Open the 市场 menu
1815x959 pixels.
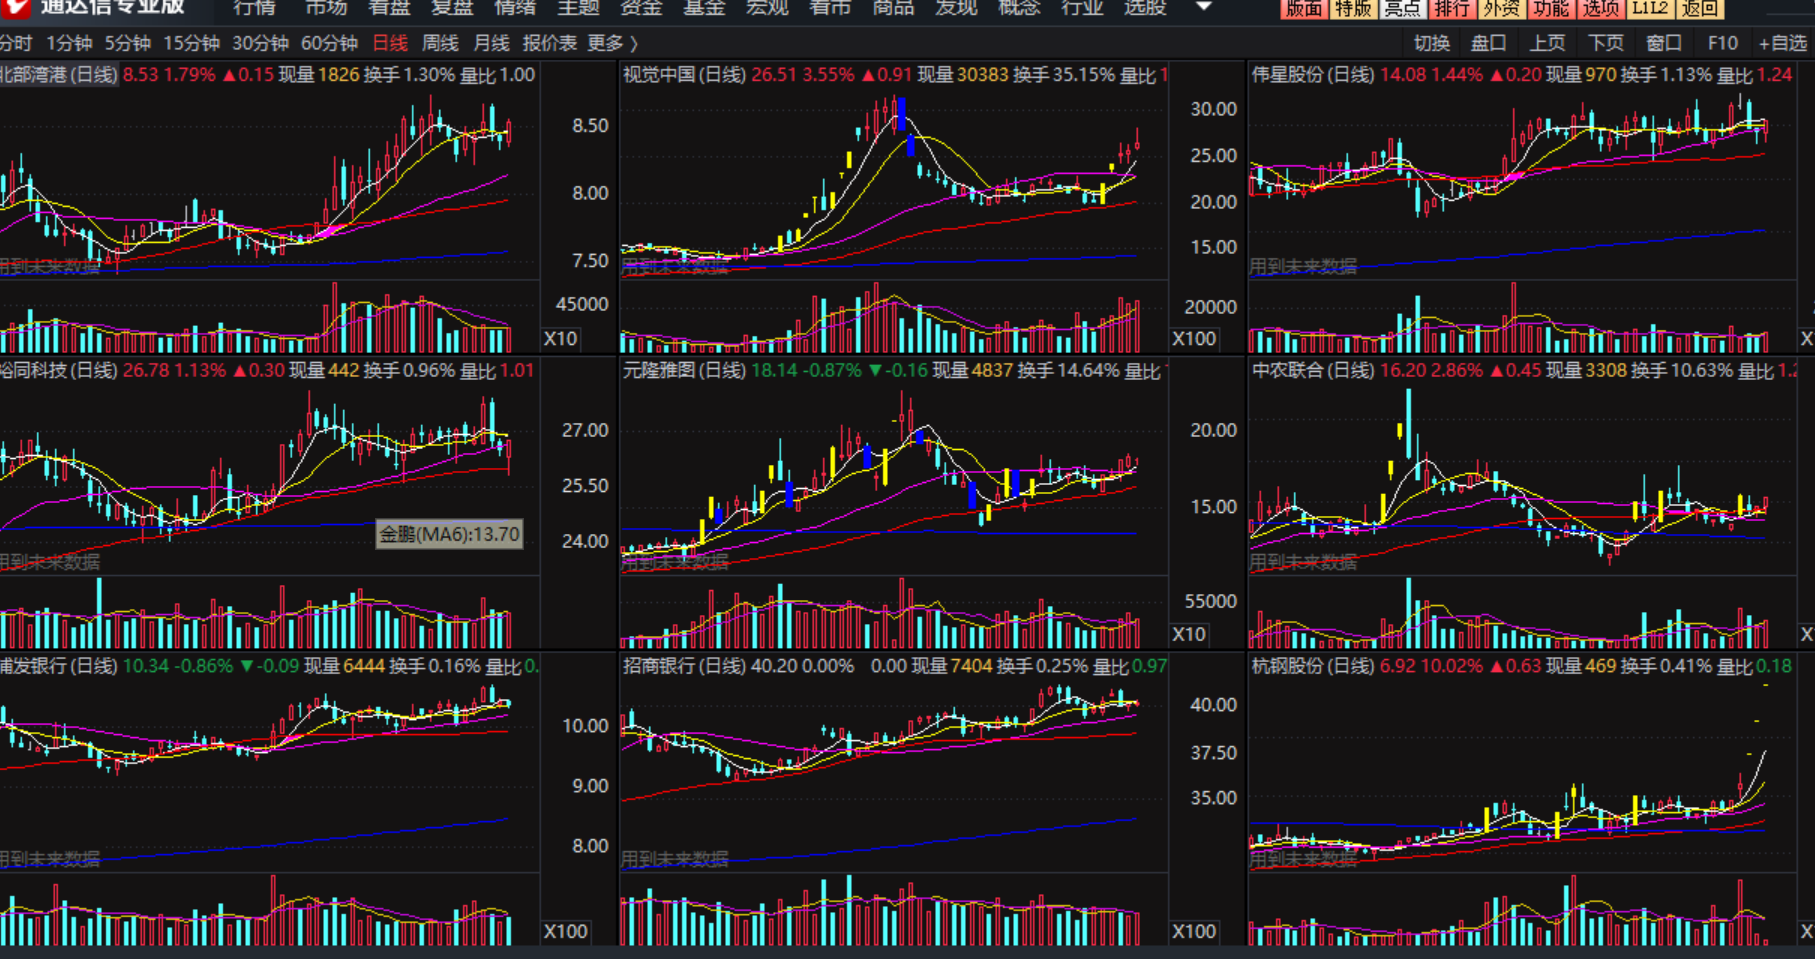(325, 7)
